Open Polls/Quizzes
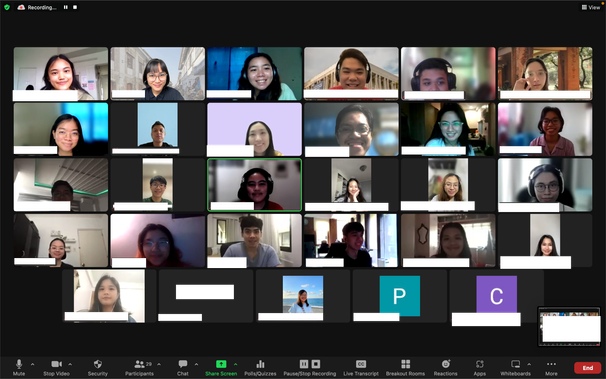Viewport: 606px width, 379px height. 260,367
